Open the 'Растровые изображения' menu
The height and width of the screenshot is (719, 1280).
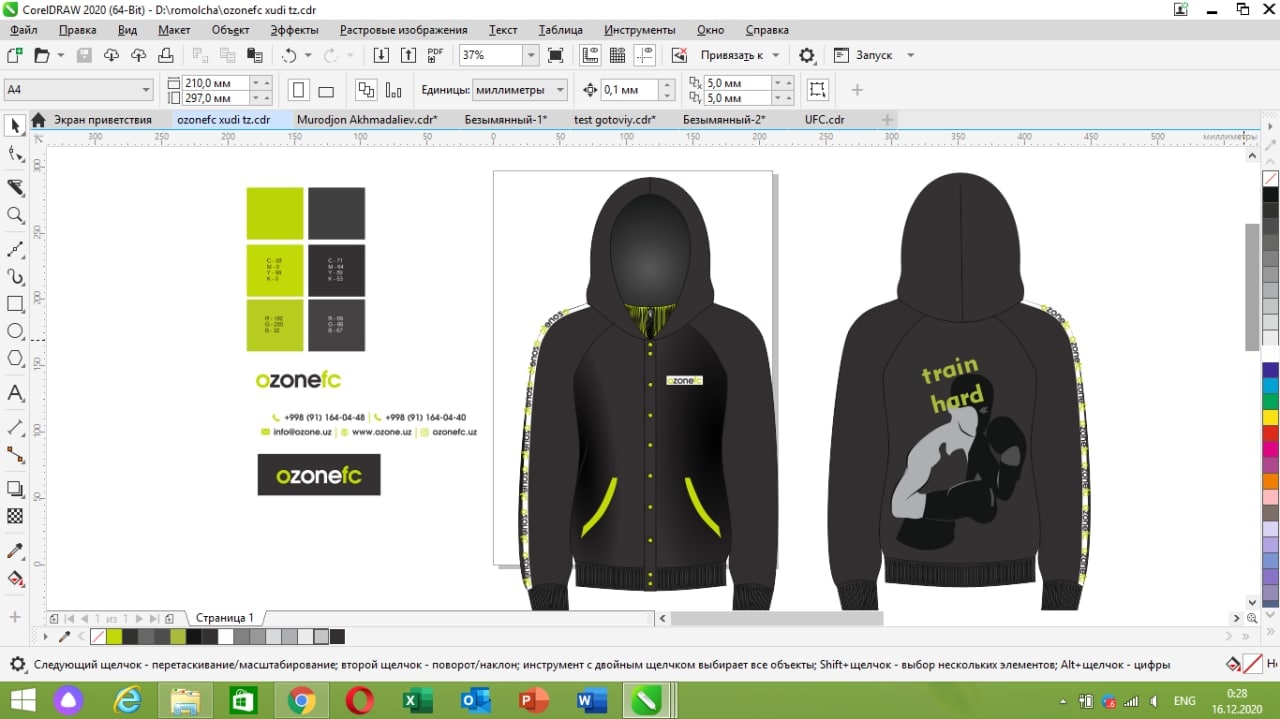point(403,30)
